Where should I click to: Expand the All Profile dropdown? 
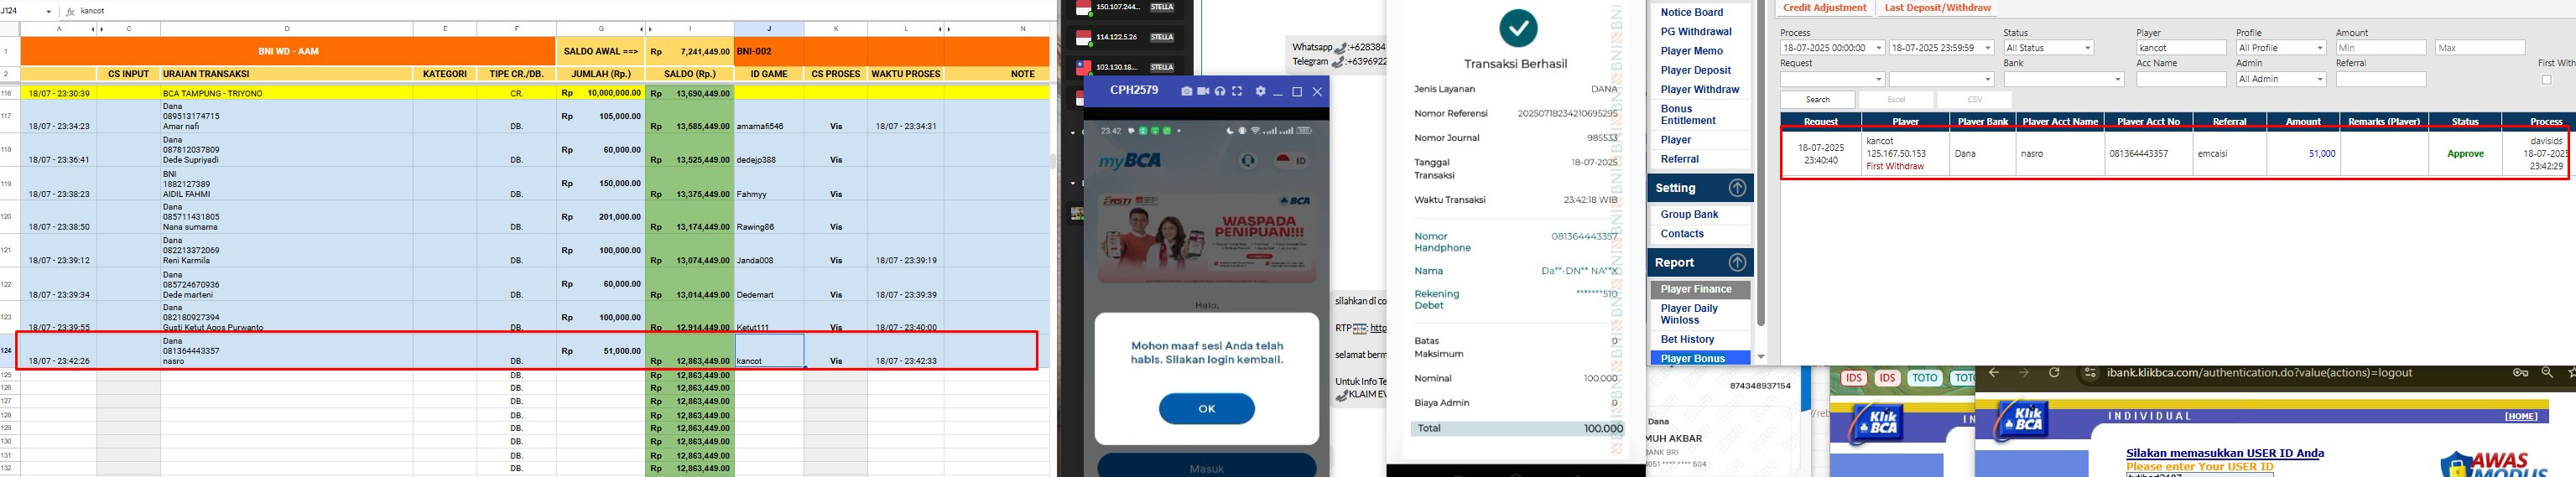(2281, 48)
